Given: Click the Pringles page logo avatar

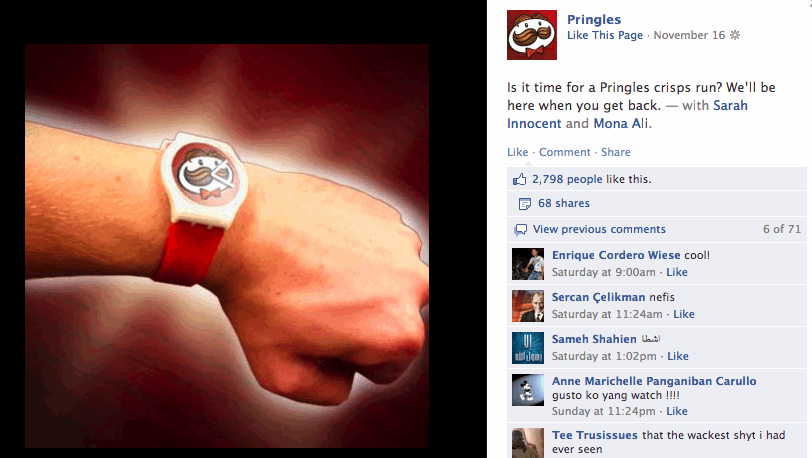Looking at the screenshot, I should (x=532, y=35).
